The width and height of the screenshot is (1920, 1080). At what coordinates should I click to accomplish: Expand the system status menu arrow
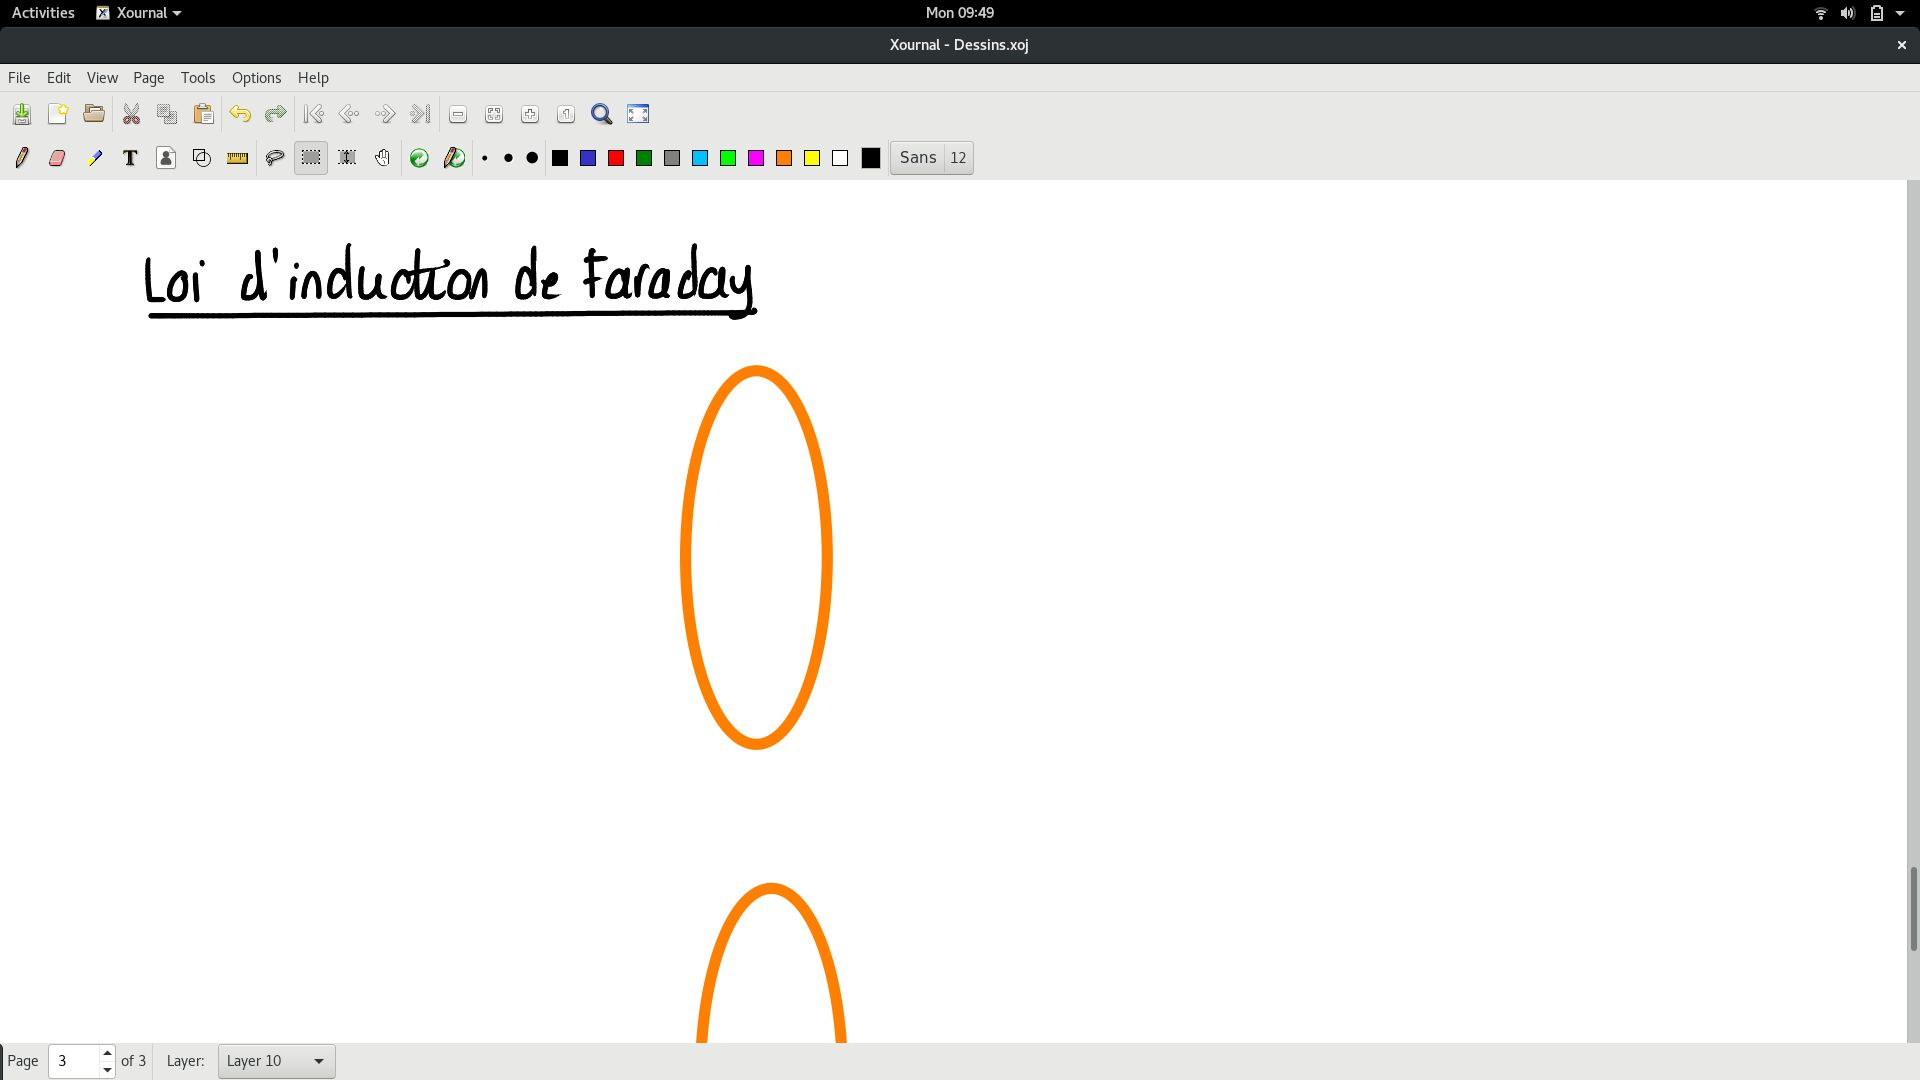(x=1900, y=13)
